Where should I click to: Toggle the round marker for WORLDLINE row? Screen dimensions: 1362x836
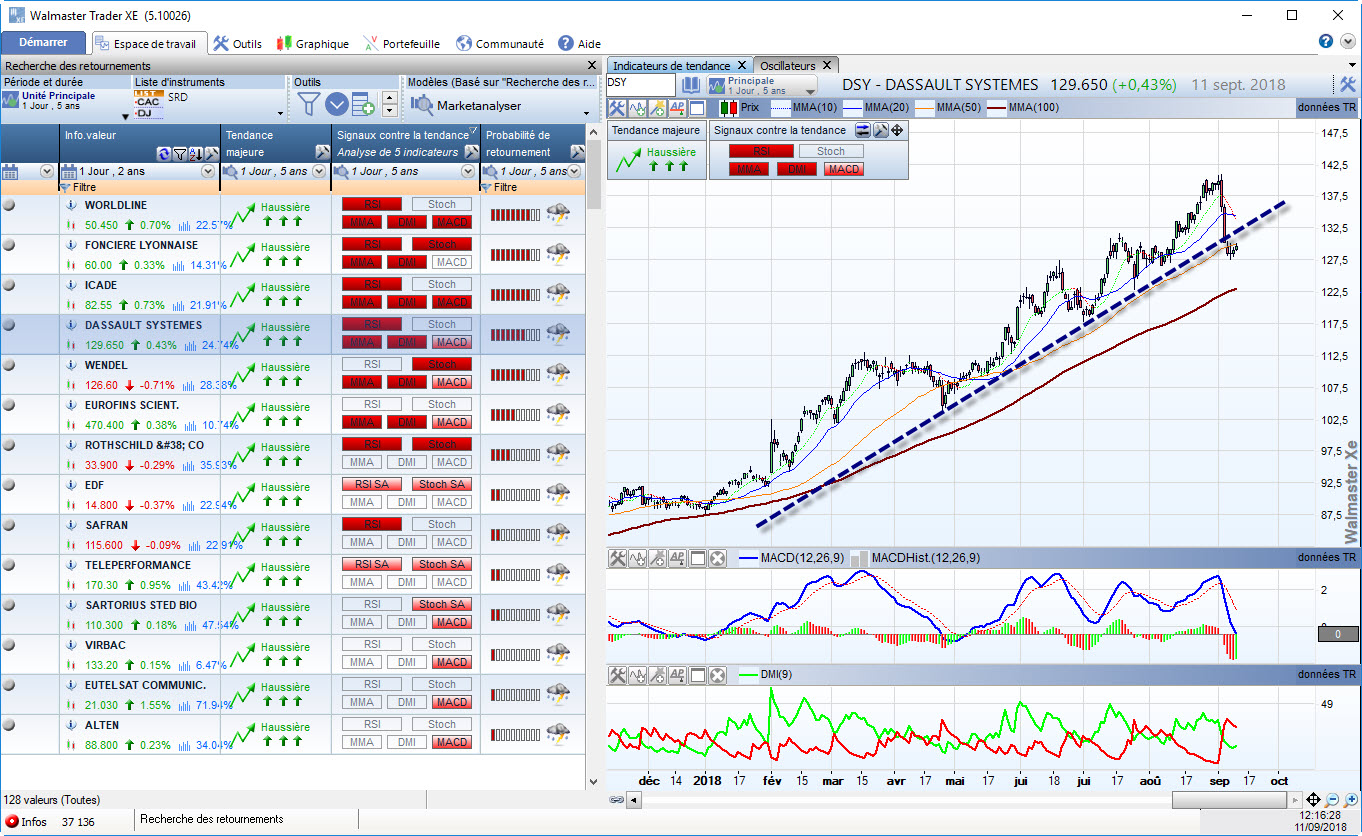pos(9,205)
